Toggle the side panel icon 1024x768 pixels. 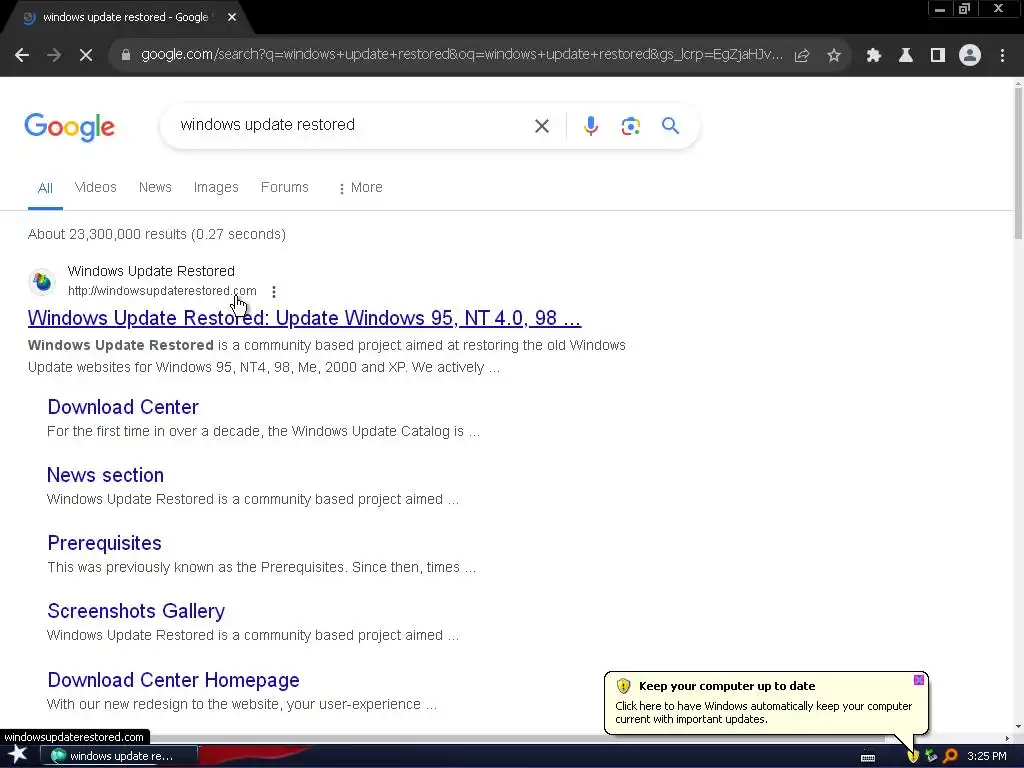pos(938,56)
